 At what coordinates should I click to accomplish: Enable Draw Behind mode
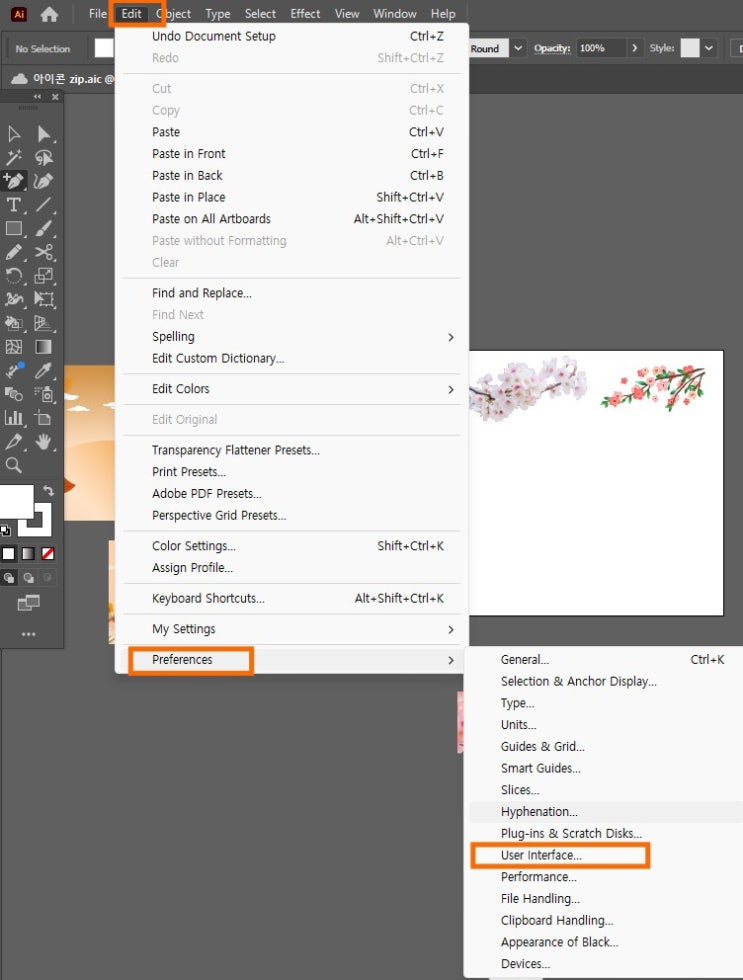point(28,578)
